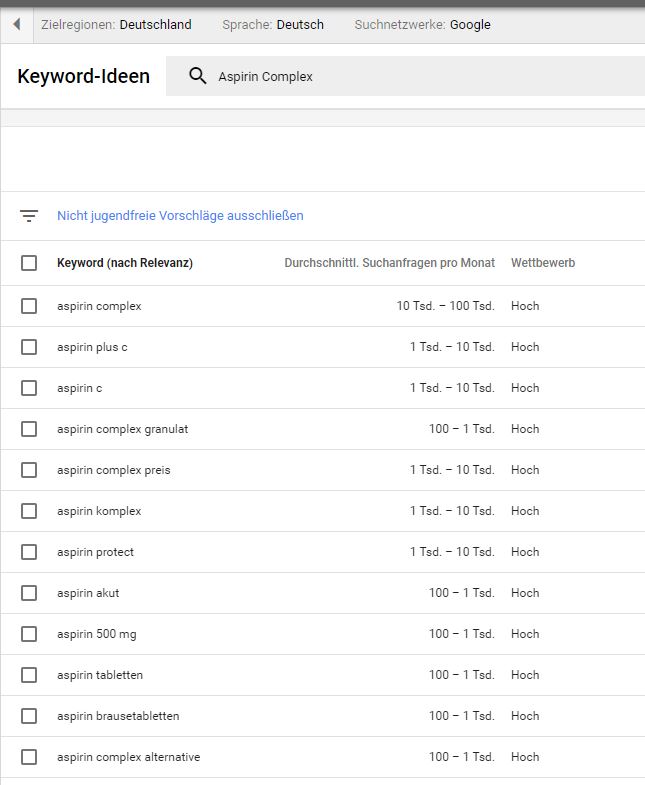645x785 pixels.
Task: Select all keywords header checkbox
Action: click(x=29, y=263)
